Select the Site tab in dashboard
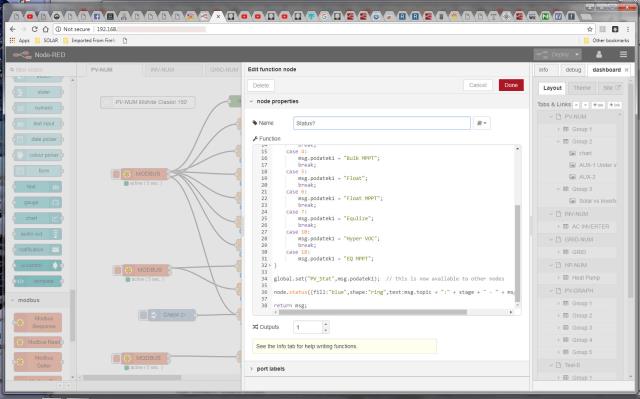 coord(611,88)
